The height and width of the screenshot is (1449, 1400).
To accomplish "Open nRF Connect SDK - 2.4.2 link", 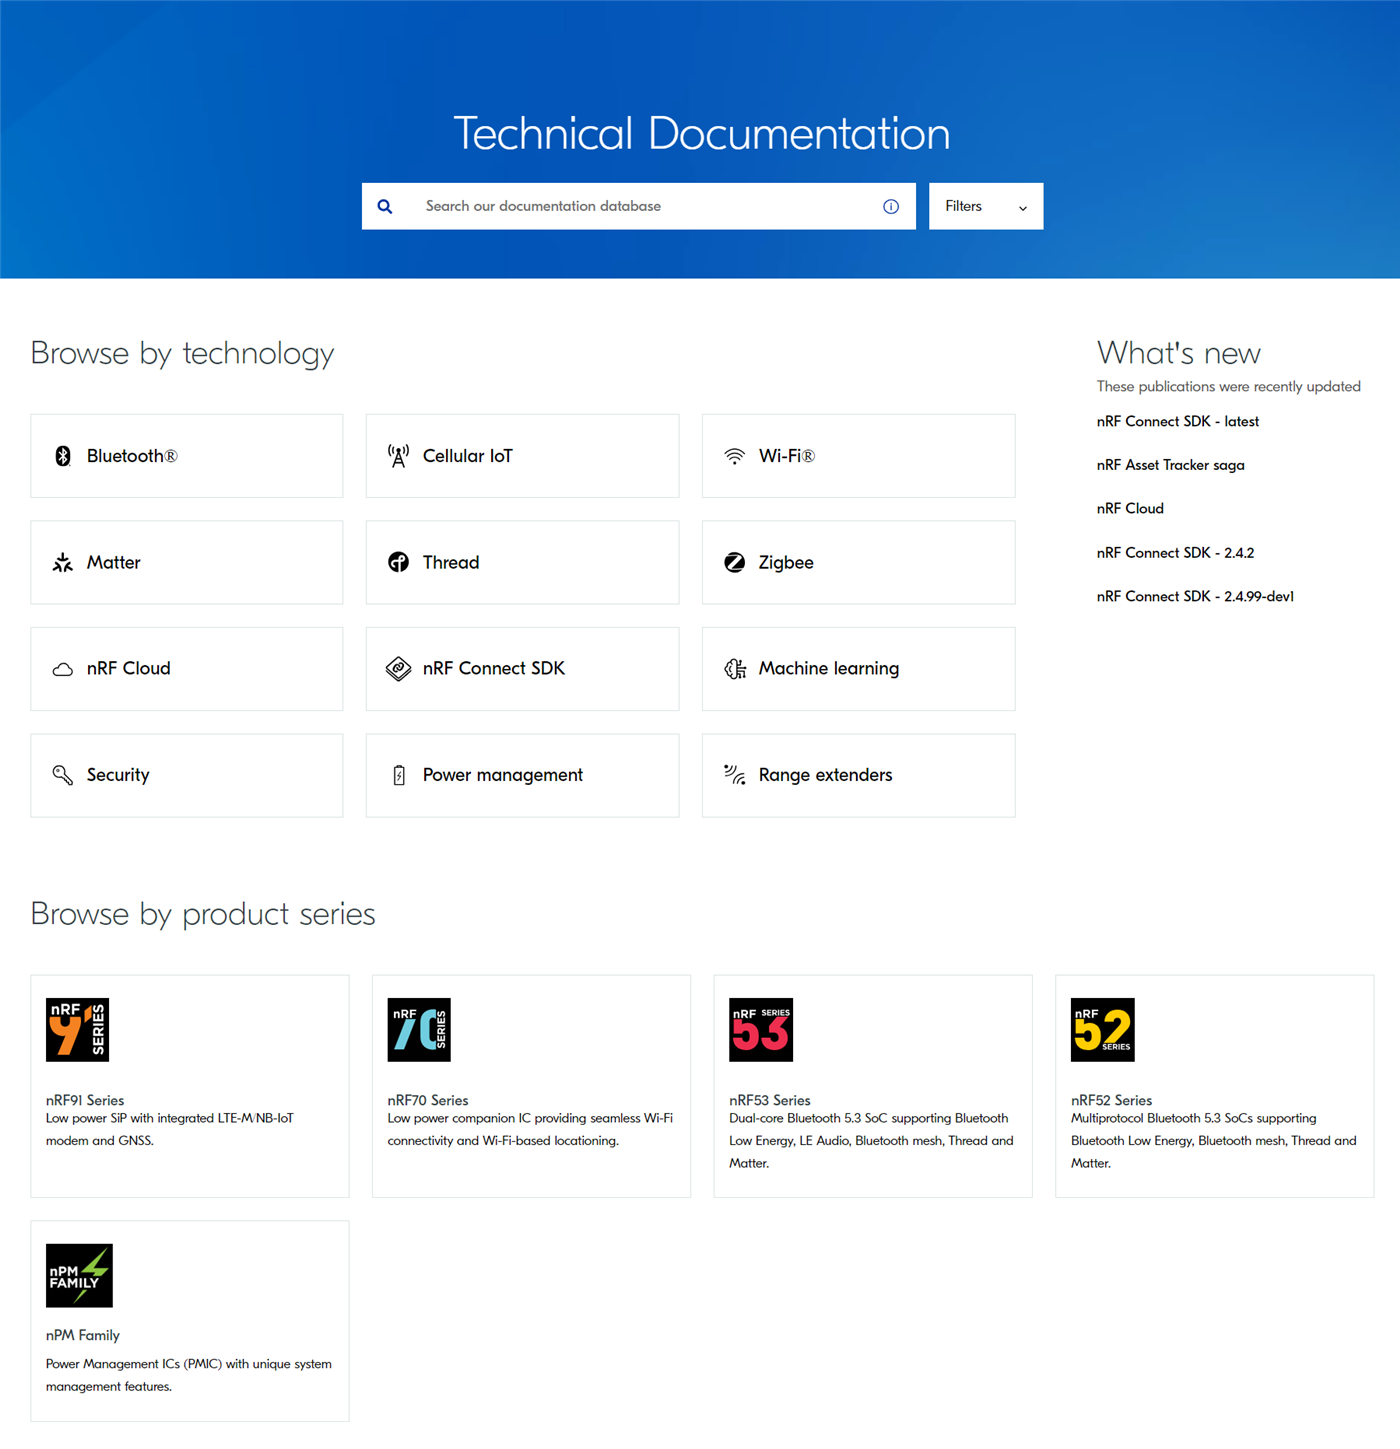I will coord(1175,553).
